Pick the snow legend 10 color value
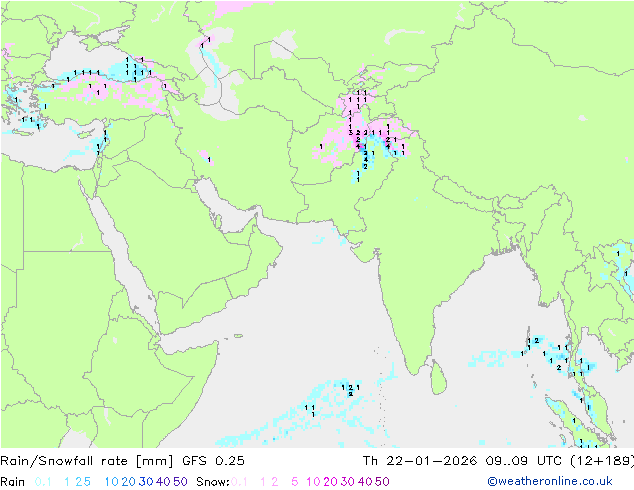 click(313, 482)
